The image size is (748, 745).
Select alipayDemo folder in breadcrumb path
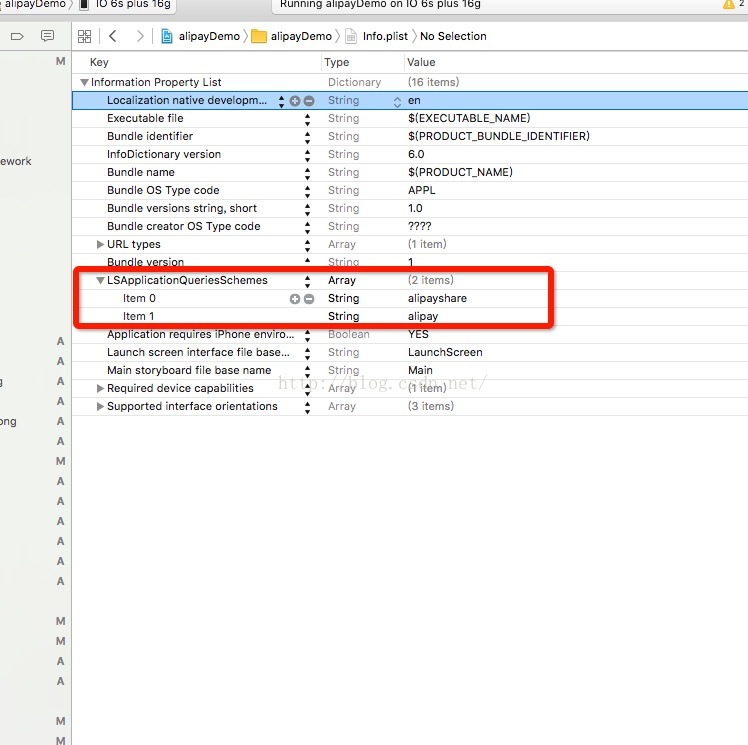pyautogui.click(x=300, y=36)
